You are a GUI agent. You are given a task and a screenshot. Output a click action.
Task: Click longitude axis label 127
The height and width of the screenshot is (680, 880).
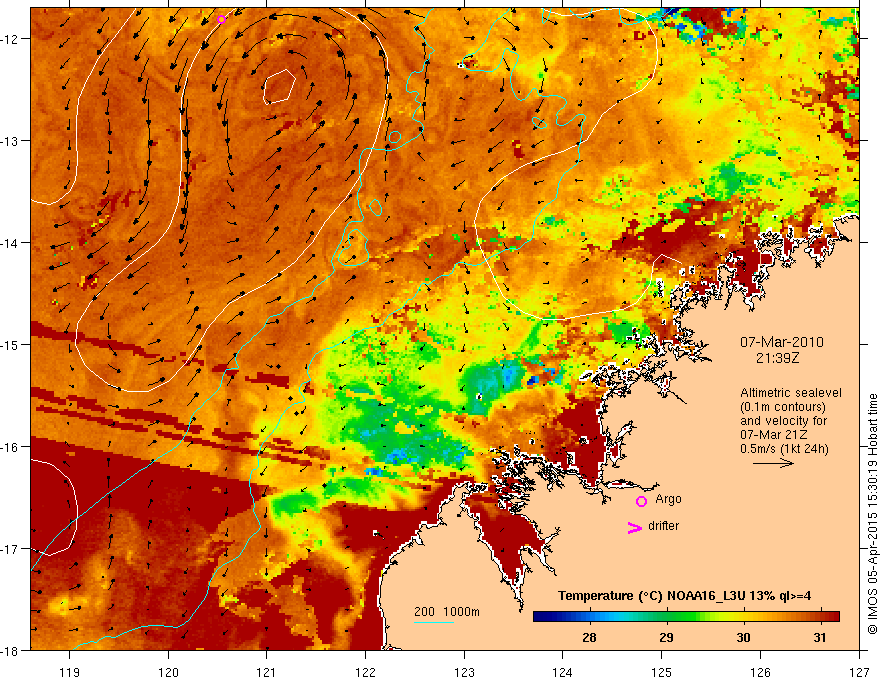coord(859,672)
